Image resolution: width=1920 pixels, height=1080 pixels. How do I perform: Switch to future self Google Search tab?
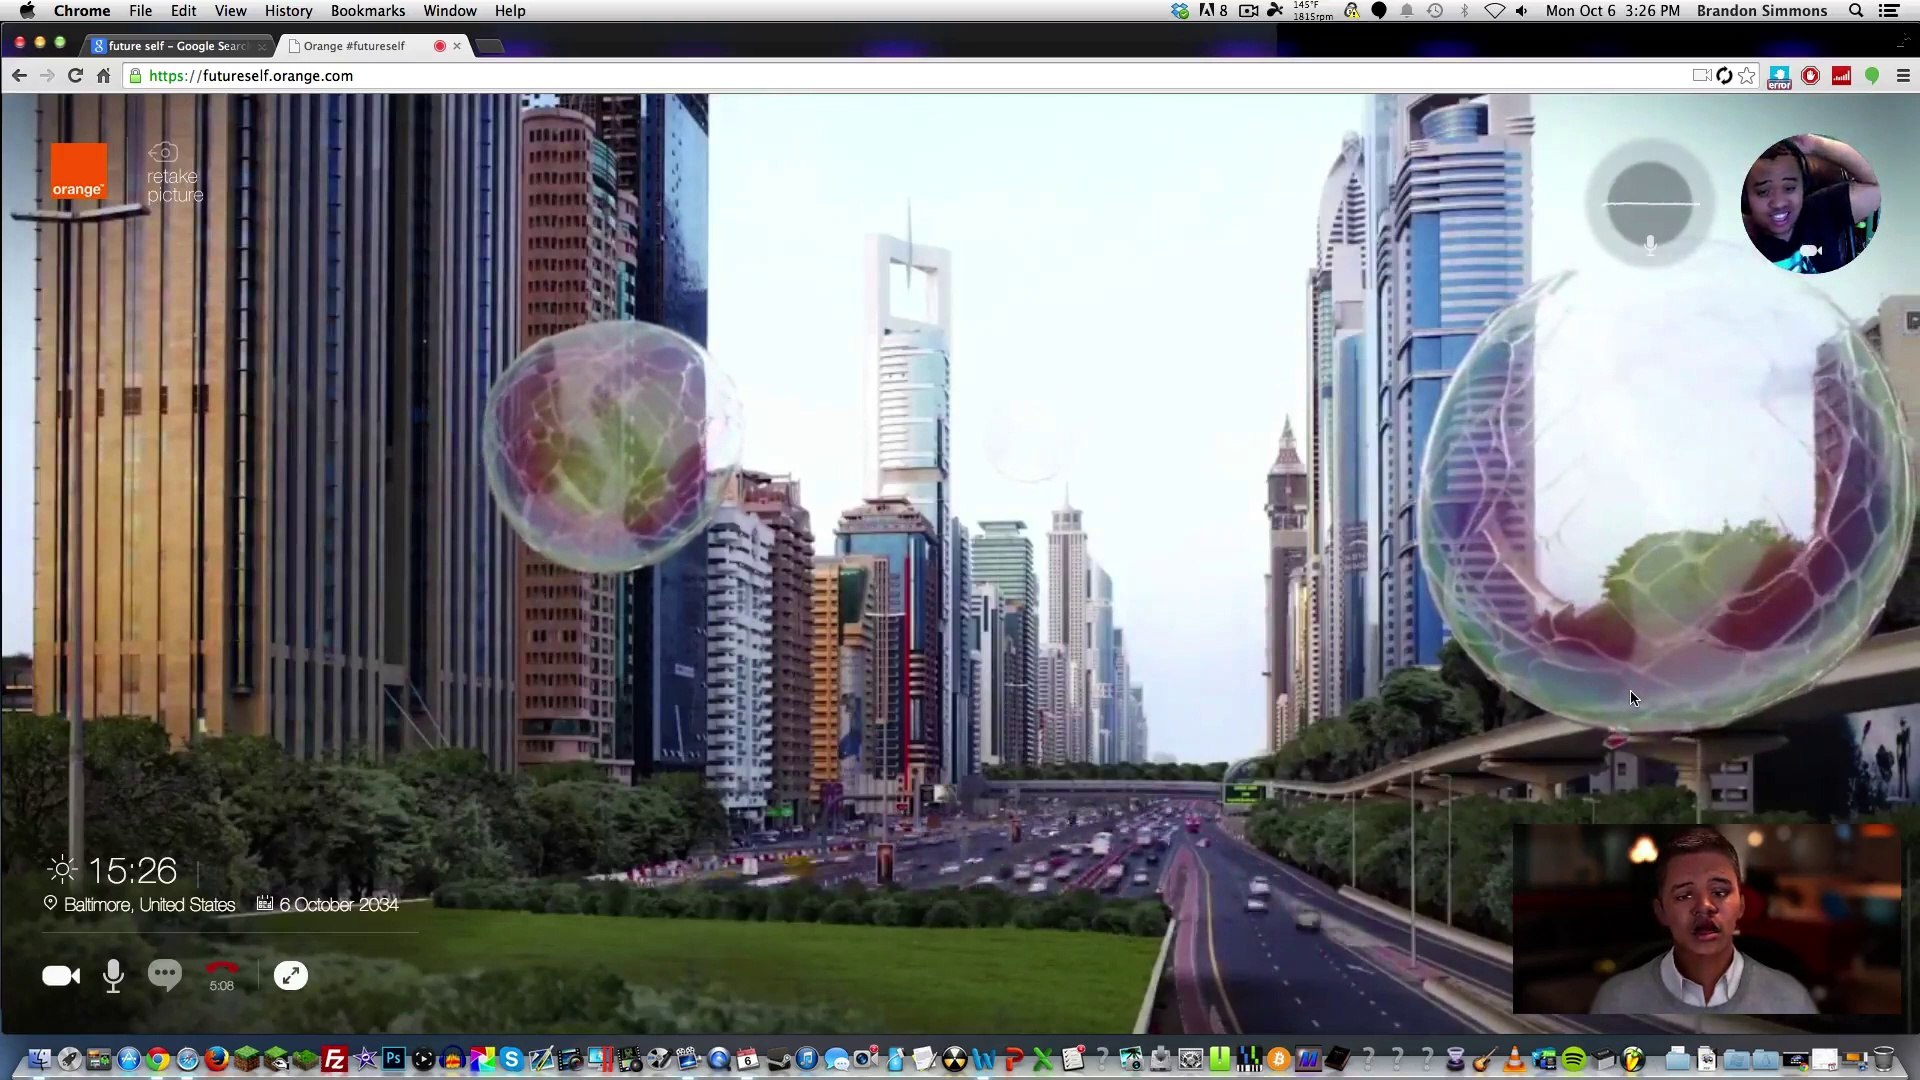pyautogui.click(x=177, y=46)
